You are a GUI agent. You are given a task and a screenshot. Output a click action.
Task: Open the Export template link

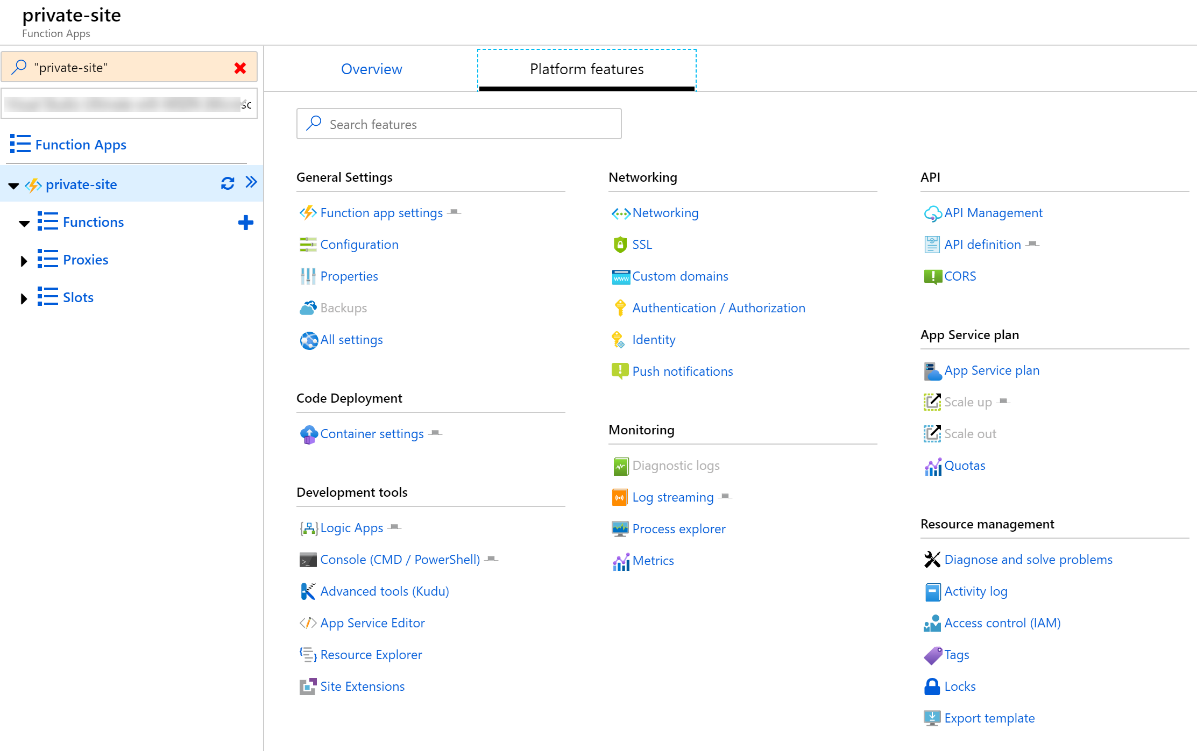click(989, 718)
